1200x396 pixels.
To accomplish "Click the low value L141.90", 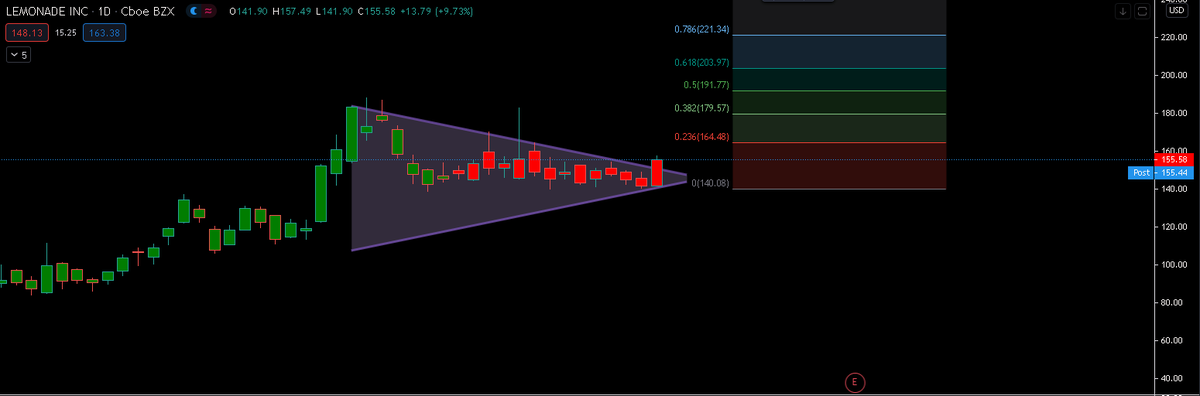I will tap(333, 11).
